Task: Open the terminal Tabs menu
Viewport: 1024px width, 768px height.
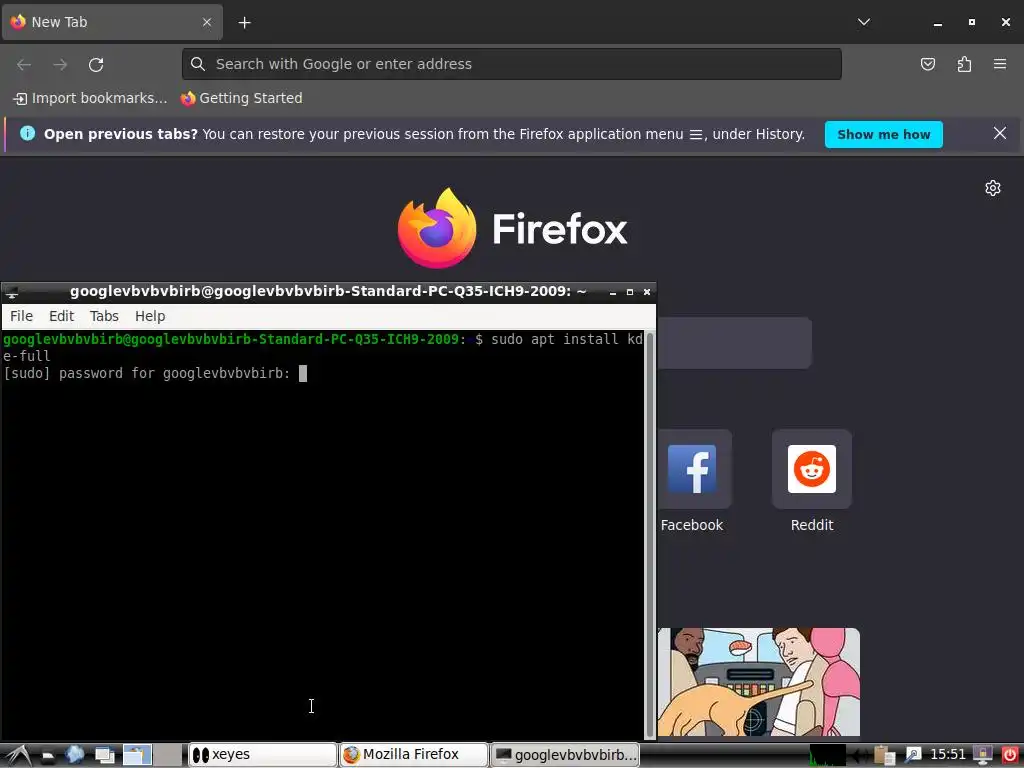Action: point(104,316)
